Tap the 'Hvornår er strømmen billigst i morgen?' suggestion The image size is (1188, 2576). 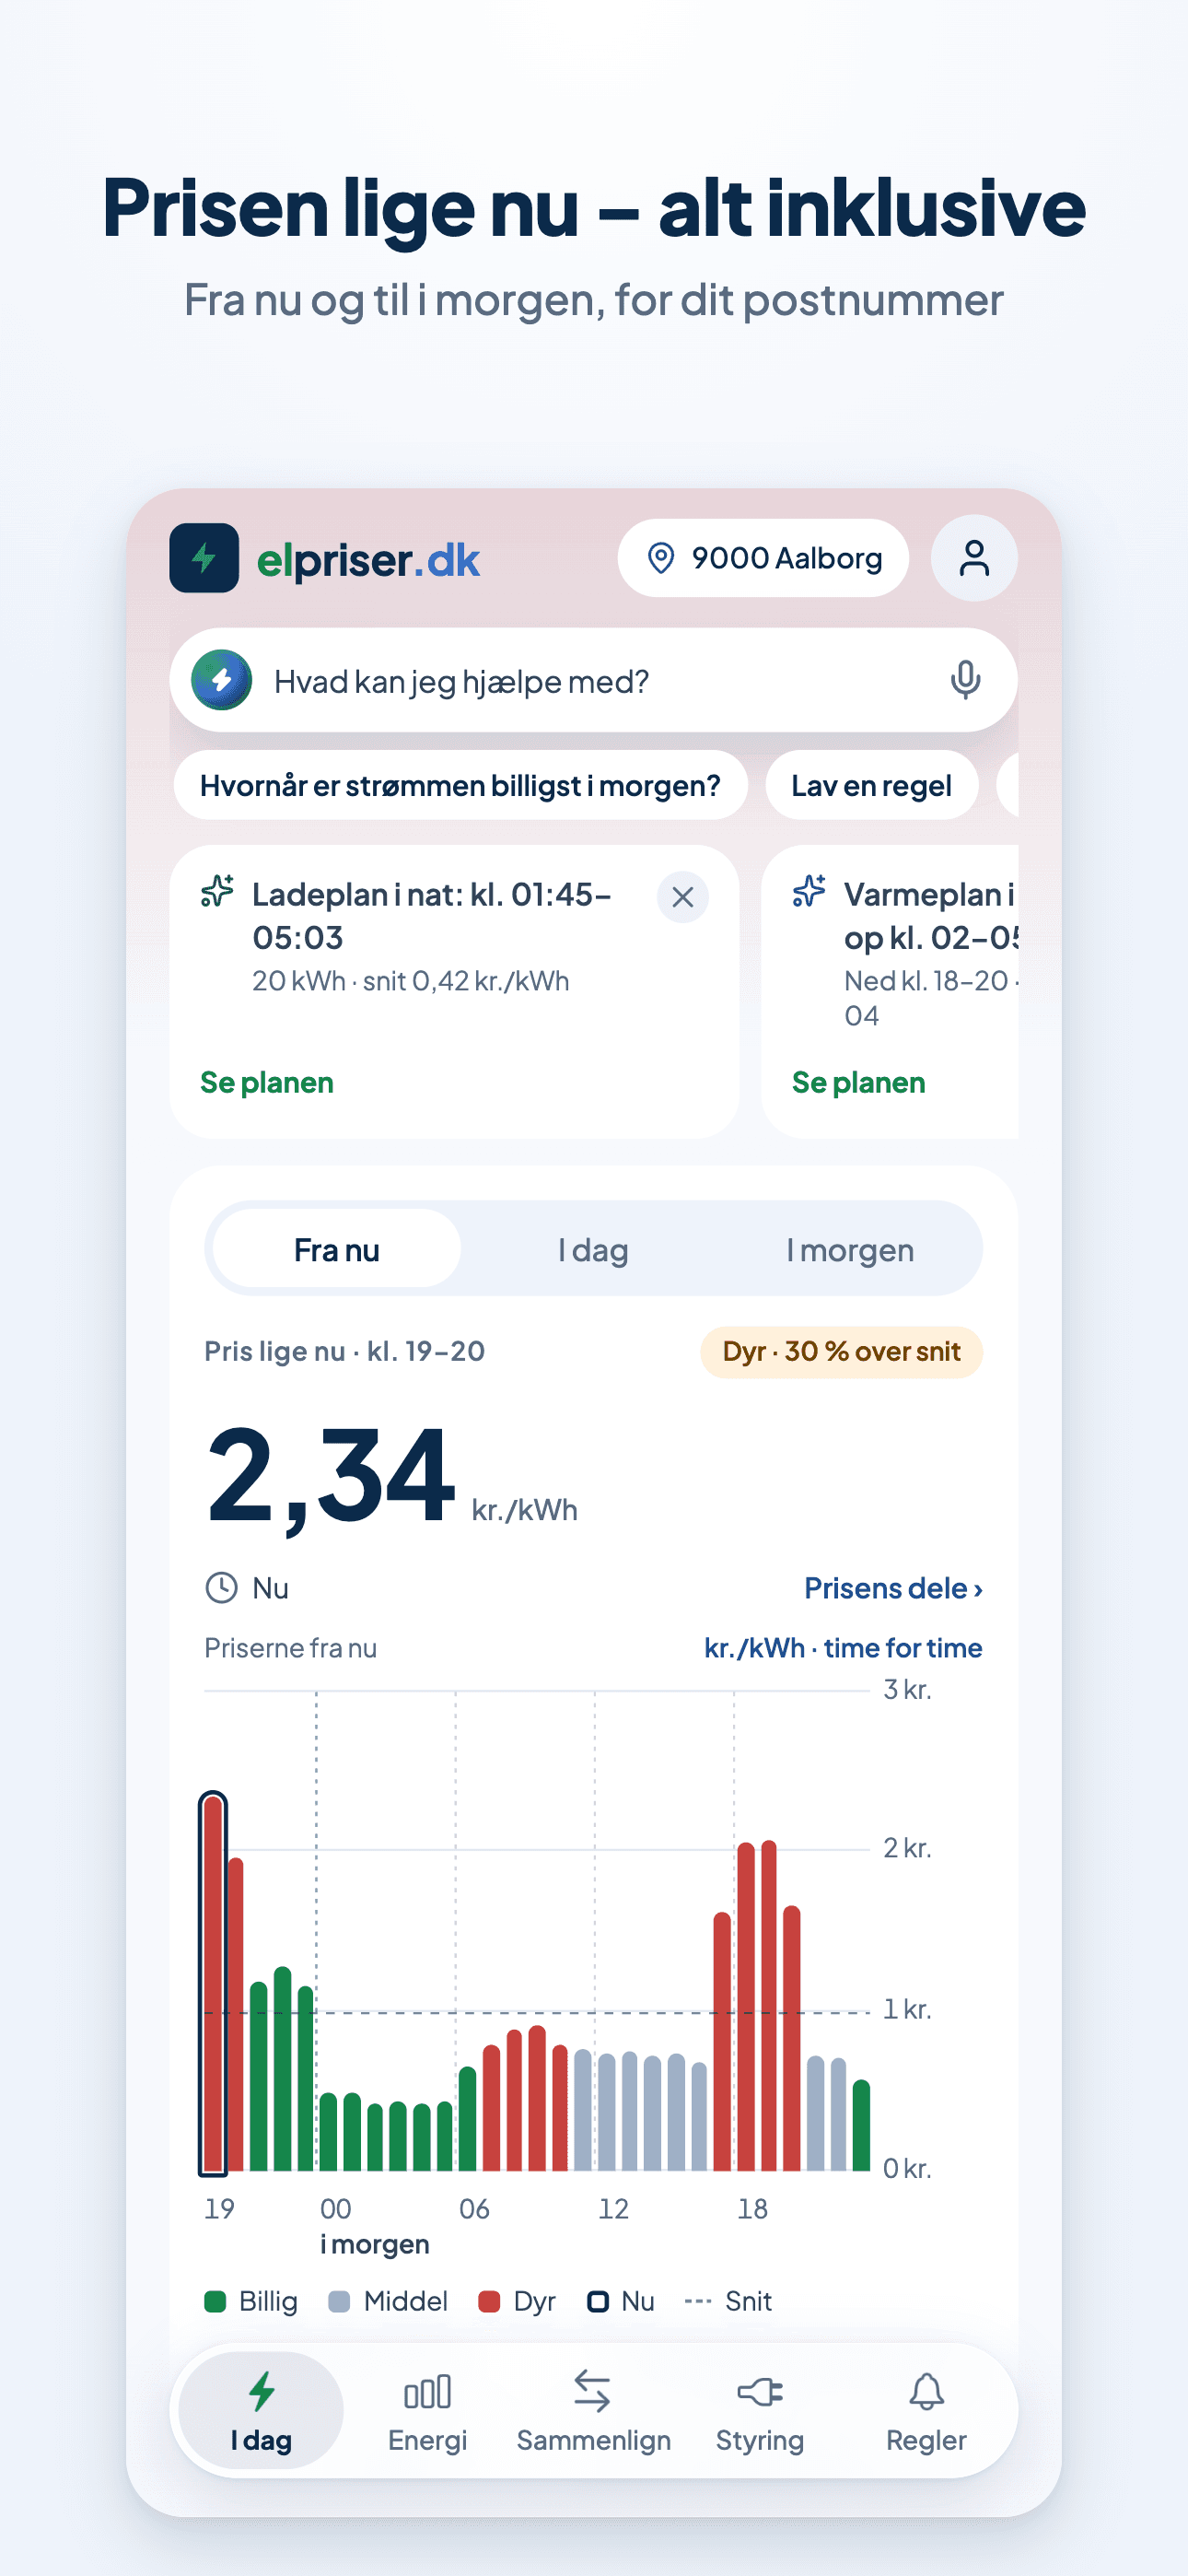460,786
